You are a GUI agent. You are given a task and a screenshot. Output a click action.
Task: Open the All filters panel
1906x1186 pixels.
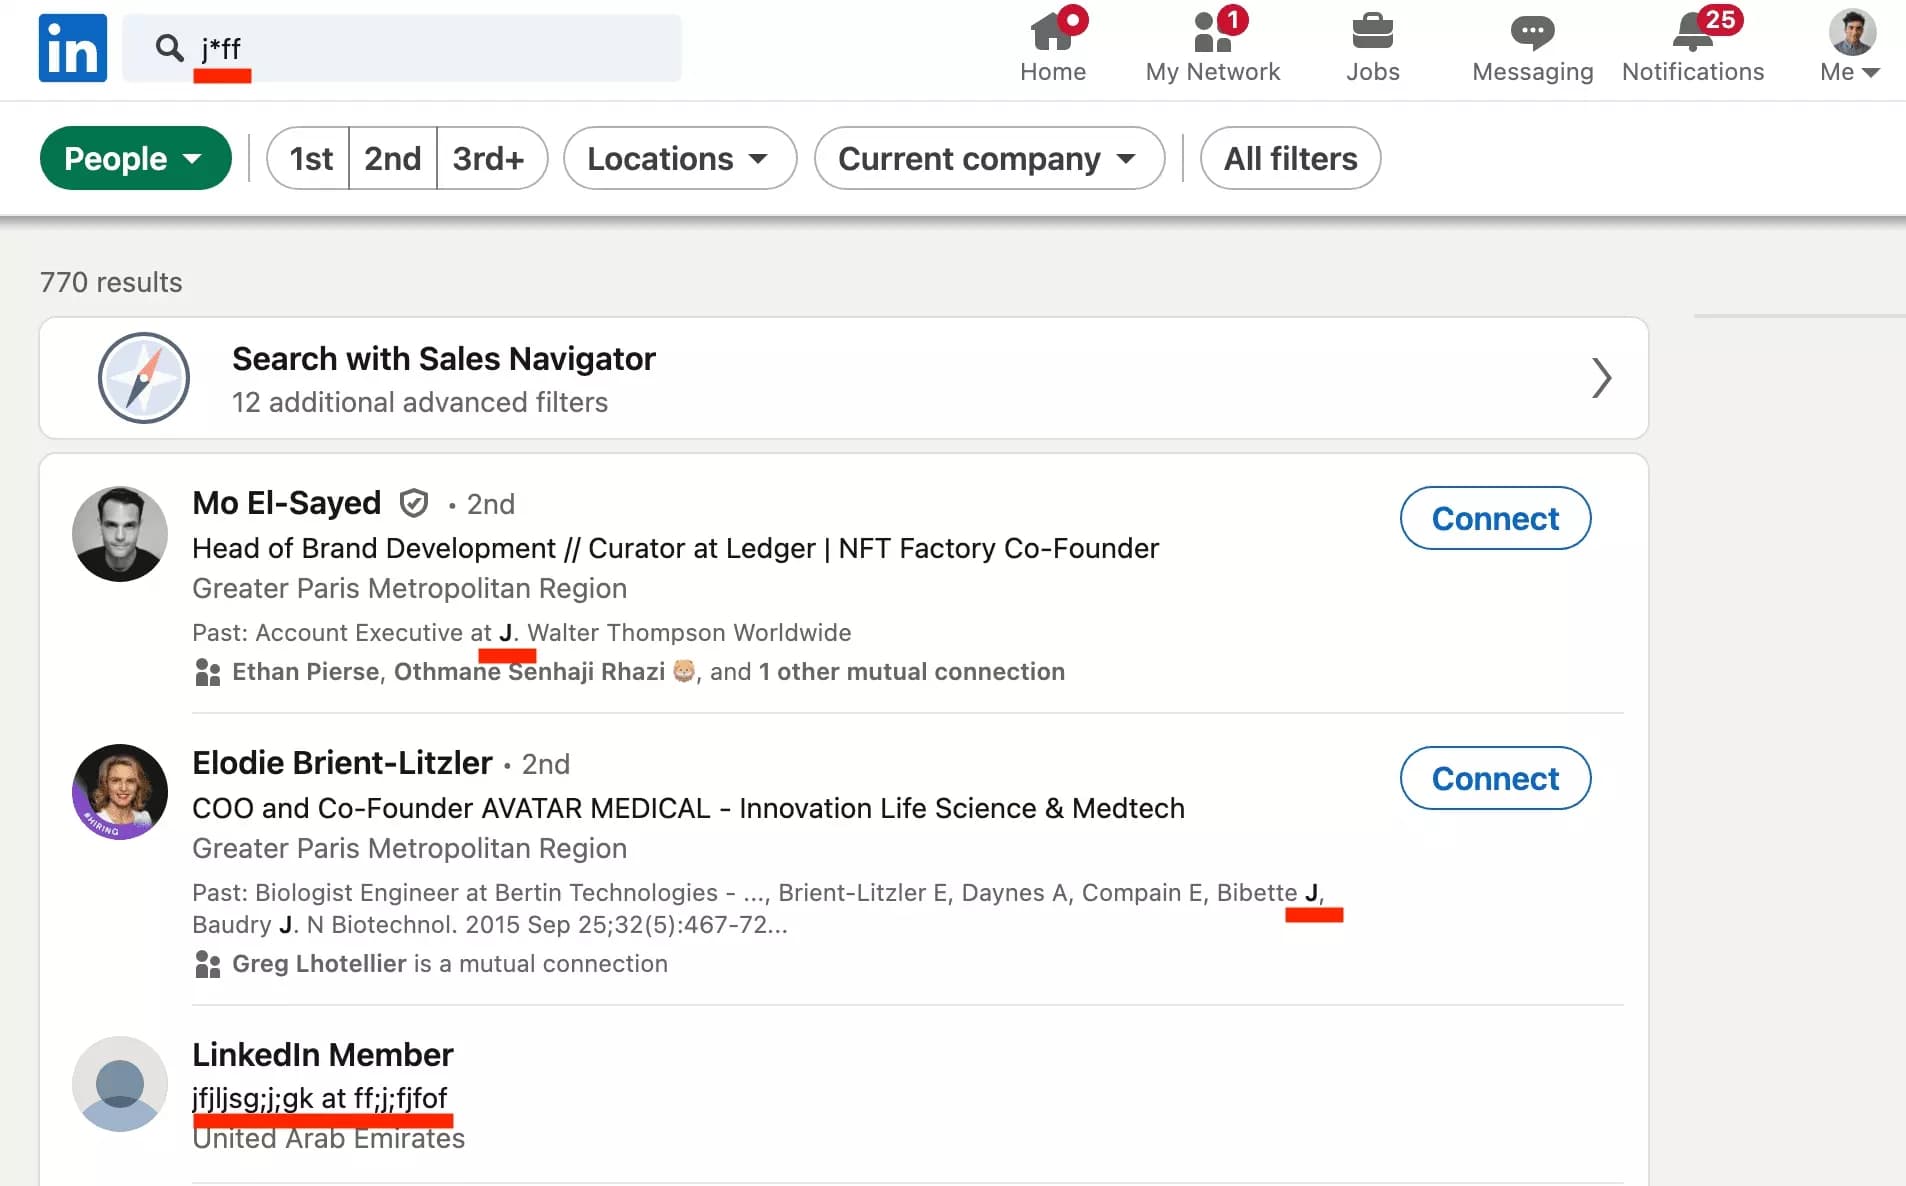(1289, 158)
